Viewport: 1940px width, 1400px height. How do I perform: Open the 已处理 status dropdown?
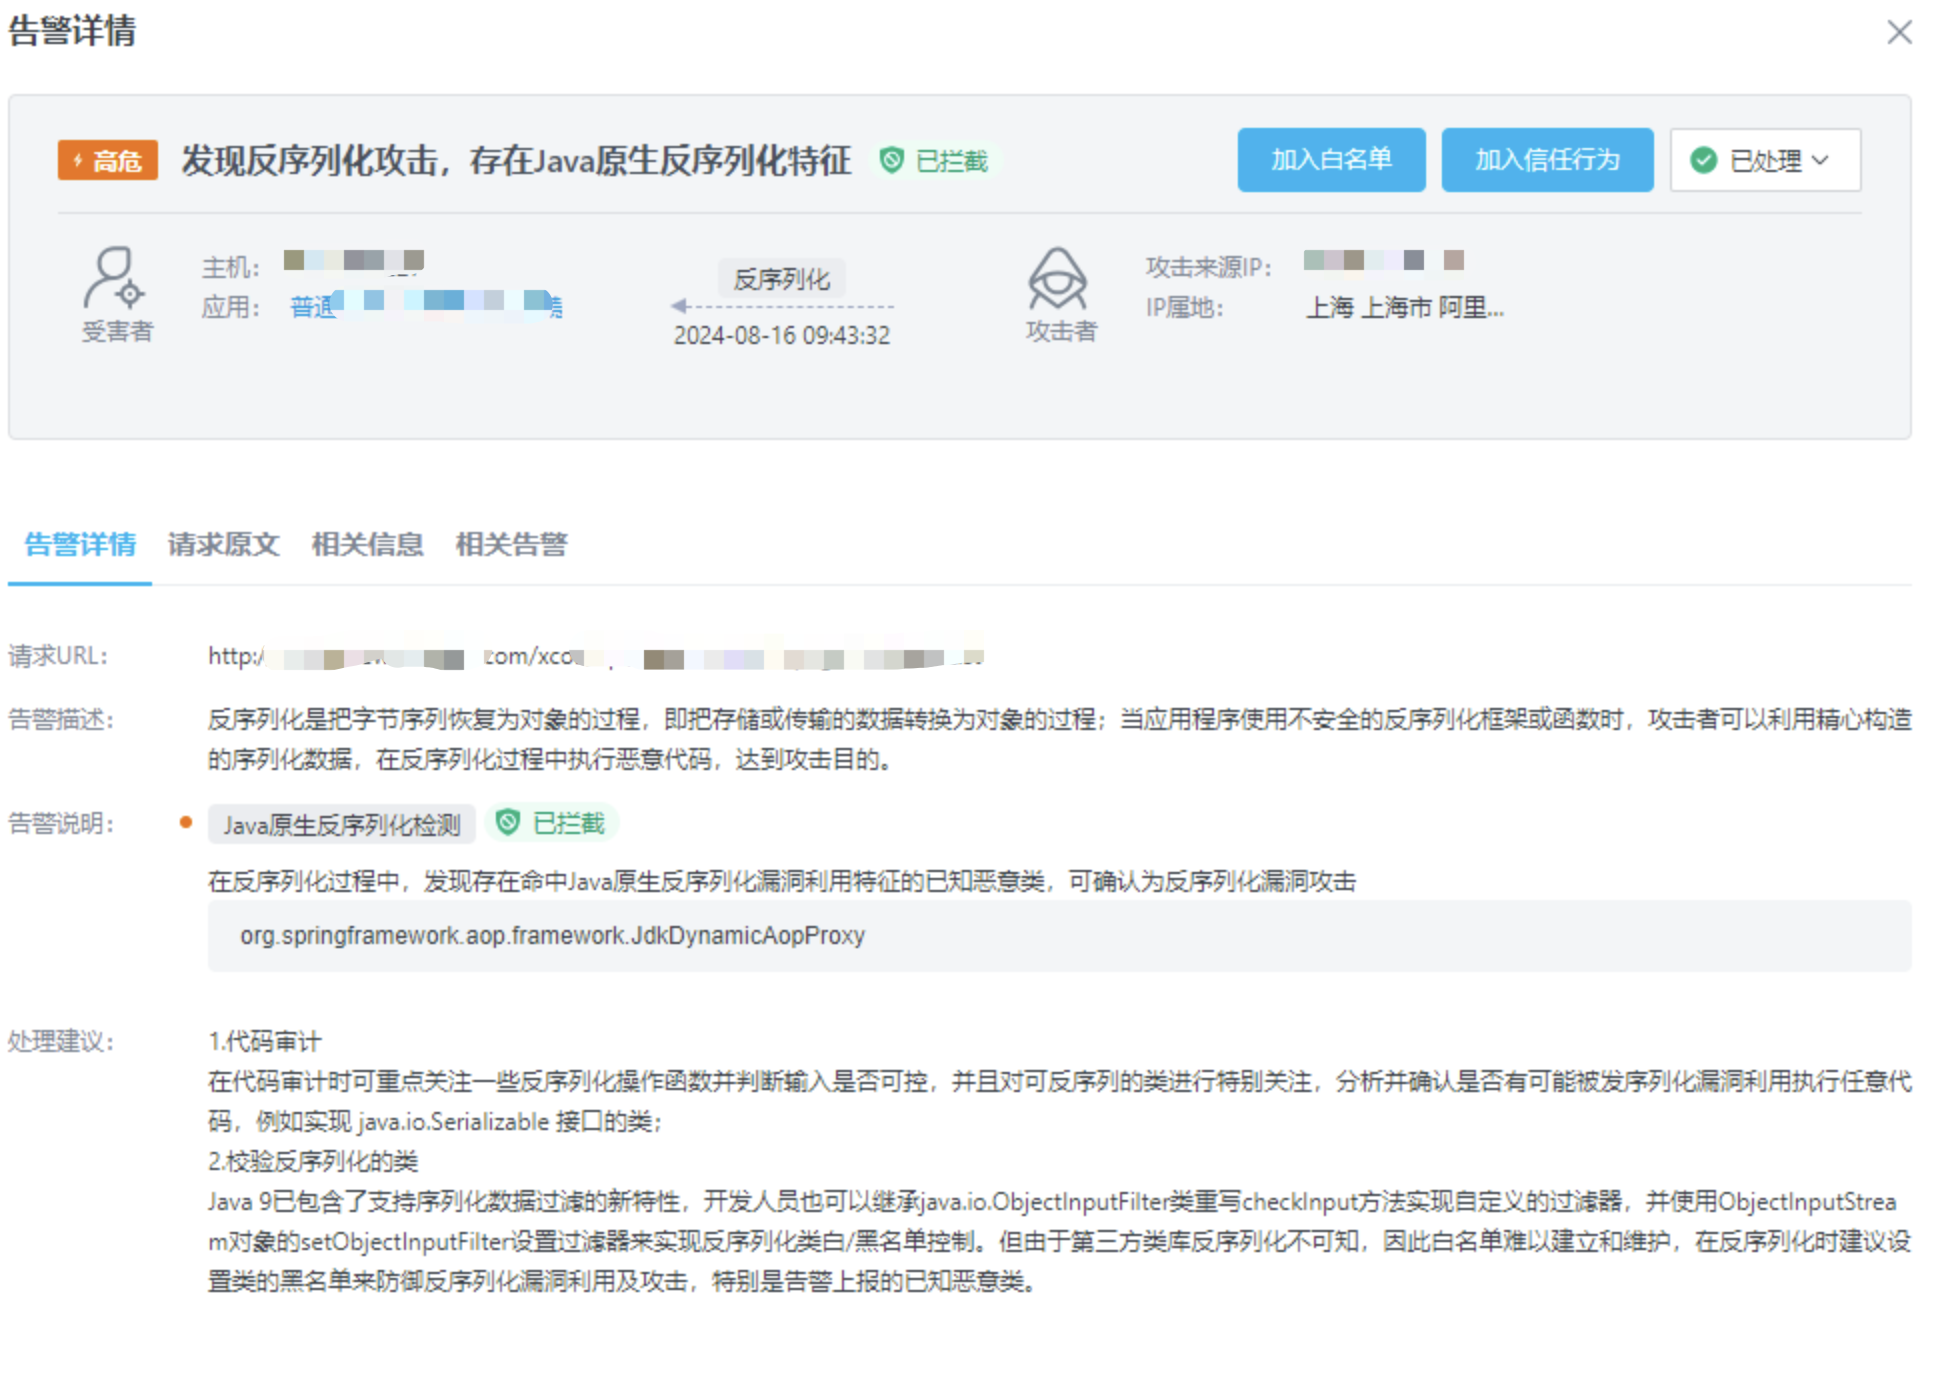coord(1765,160)
